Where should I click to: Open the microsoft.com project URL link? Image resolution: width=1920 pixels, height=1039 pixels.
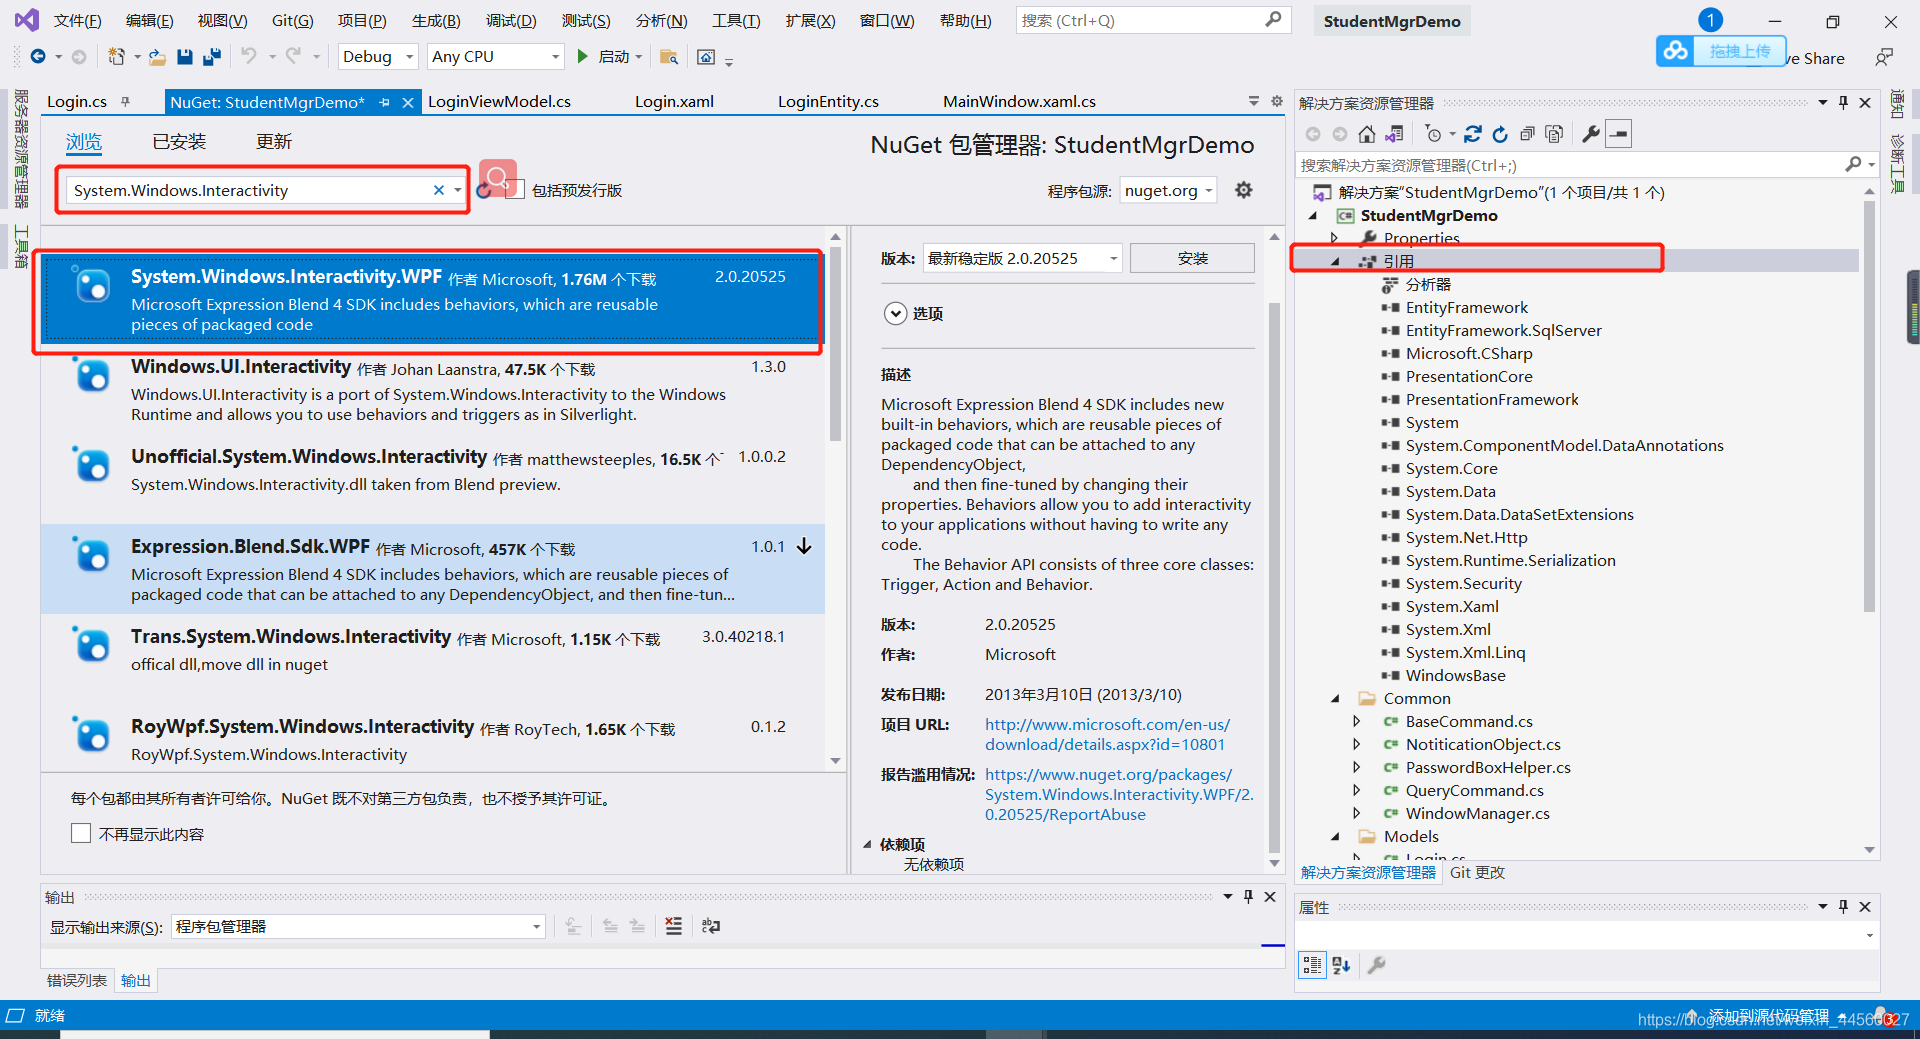pyautogui.click(x=1107, y=734)
